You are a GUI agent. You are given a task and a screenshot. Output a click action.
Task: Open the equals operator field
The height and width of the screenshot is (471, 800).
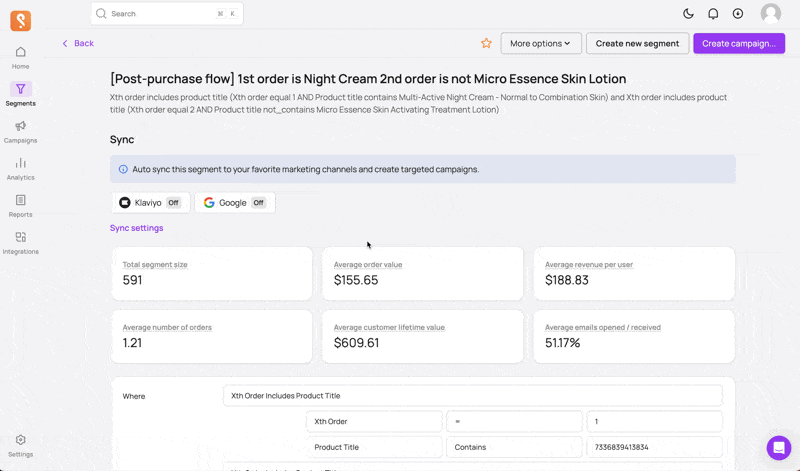coord(514,422)
